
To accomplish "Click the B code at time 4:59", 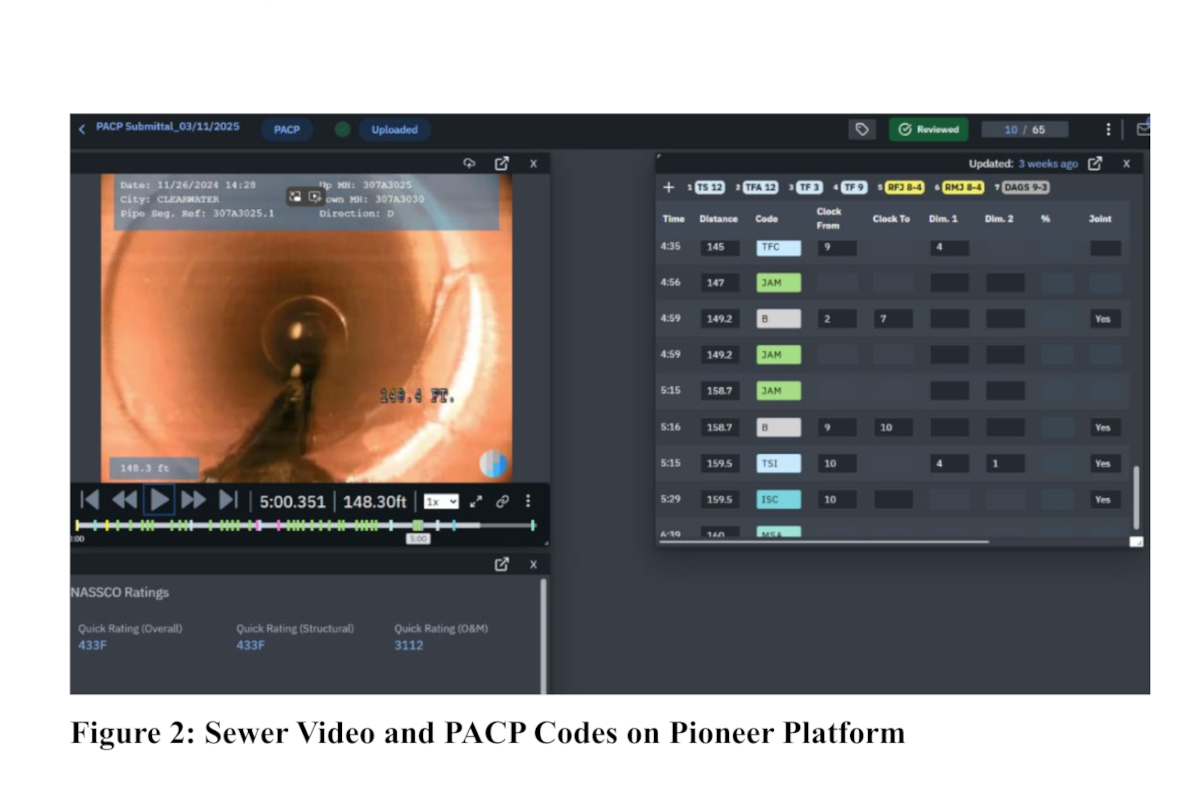I will [x=778, y=319].
